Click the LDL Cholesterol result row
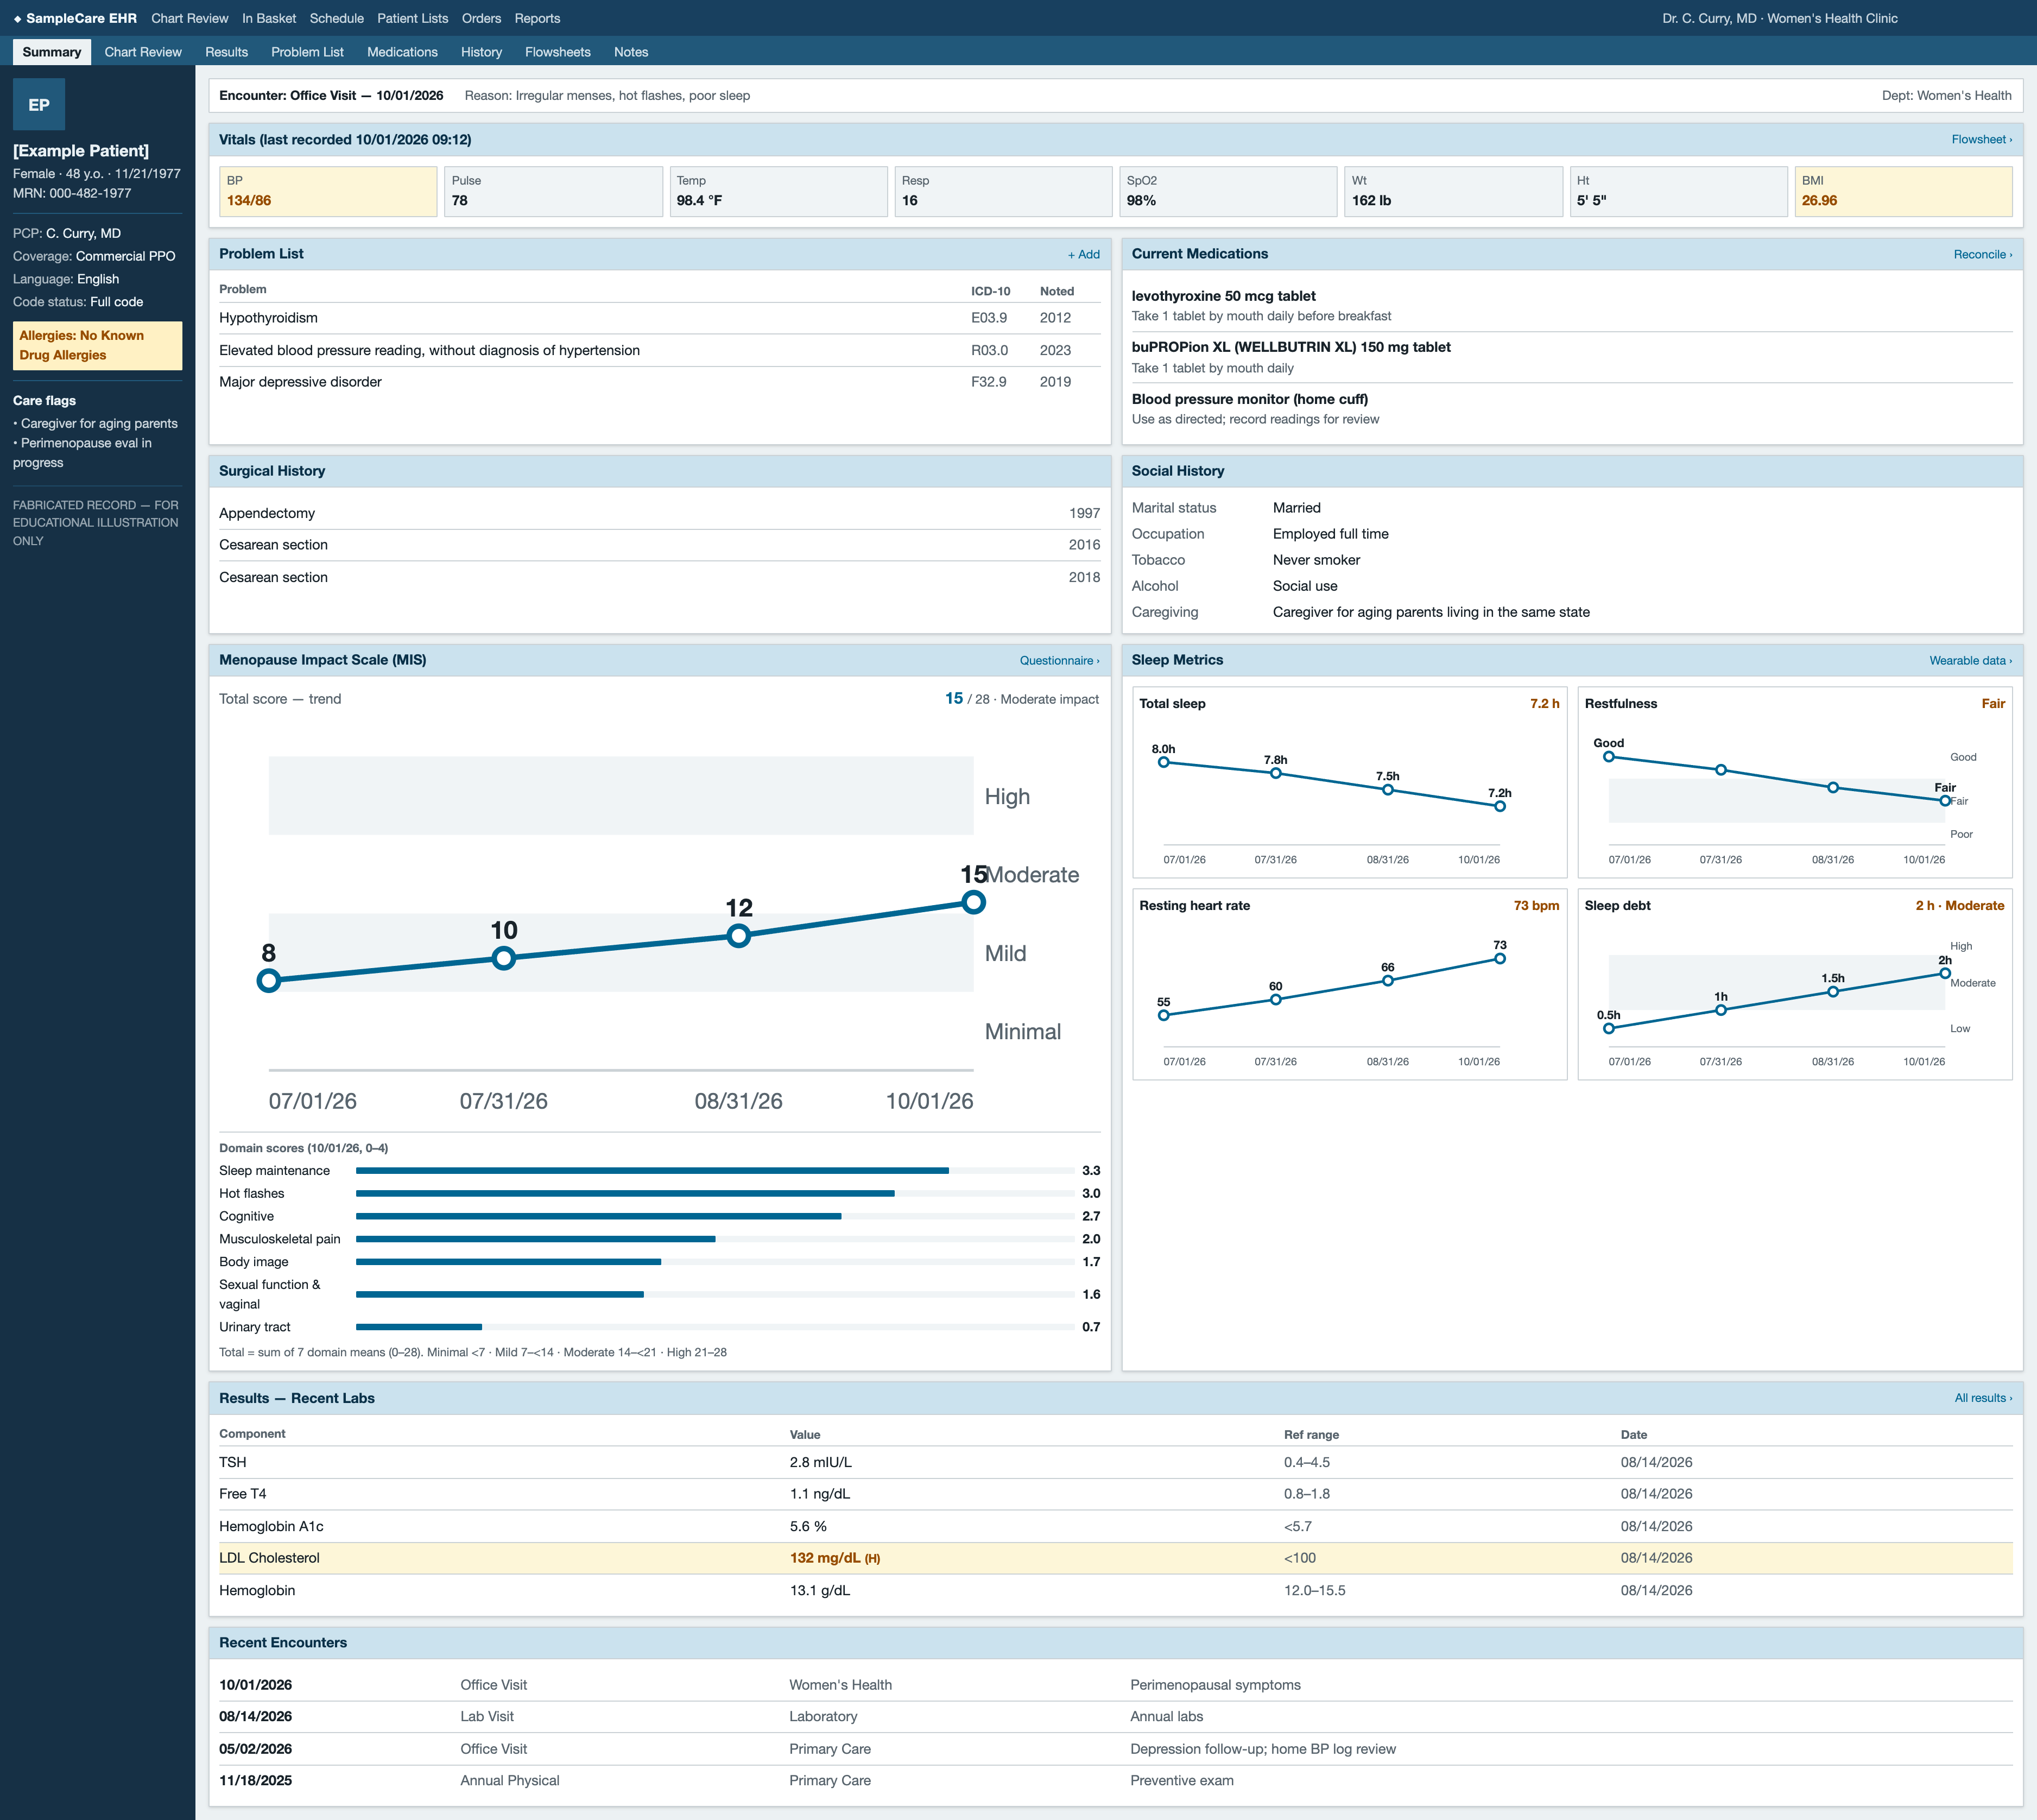Image resolution: width=2037 pixels, height=1820 pixels. coord(1115,1558)
